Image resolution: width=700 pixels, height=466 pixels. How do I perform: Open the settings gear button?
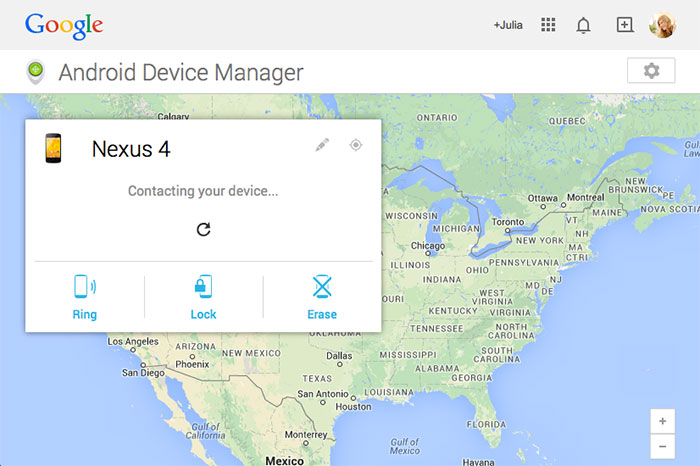point(651,71)
